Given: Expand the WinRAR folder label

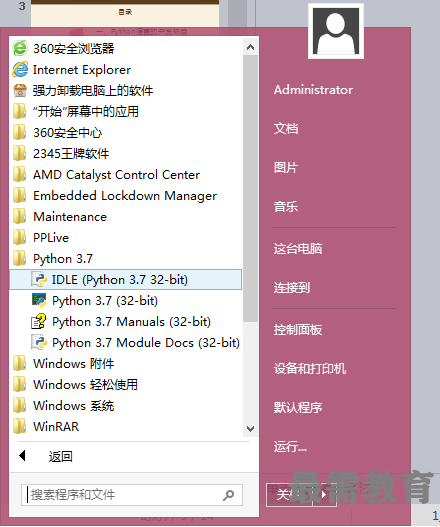Looking at the screenshot, I should point(56,427).
